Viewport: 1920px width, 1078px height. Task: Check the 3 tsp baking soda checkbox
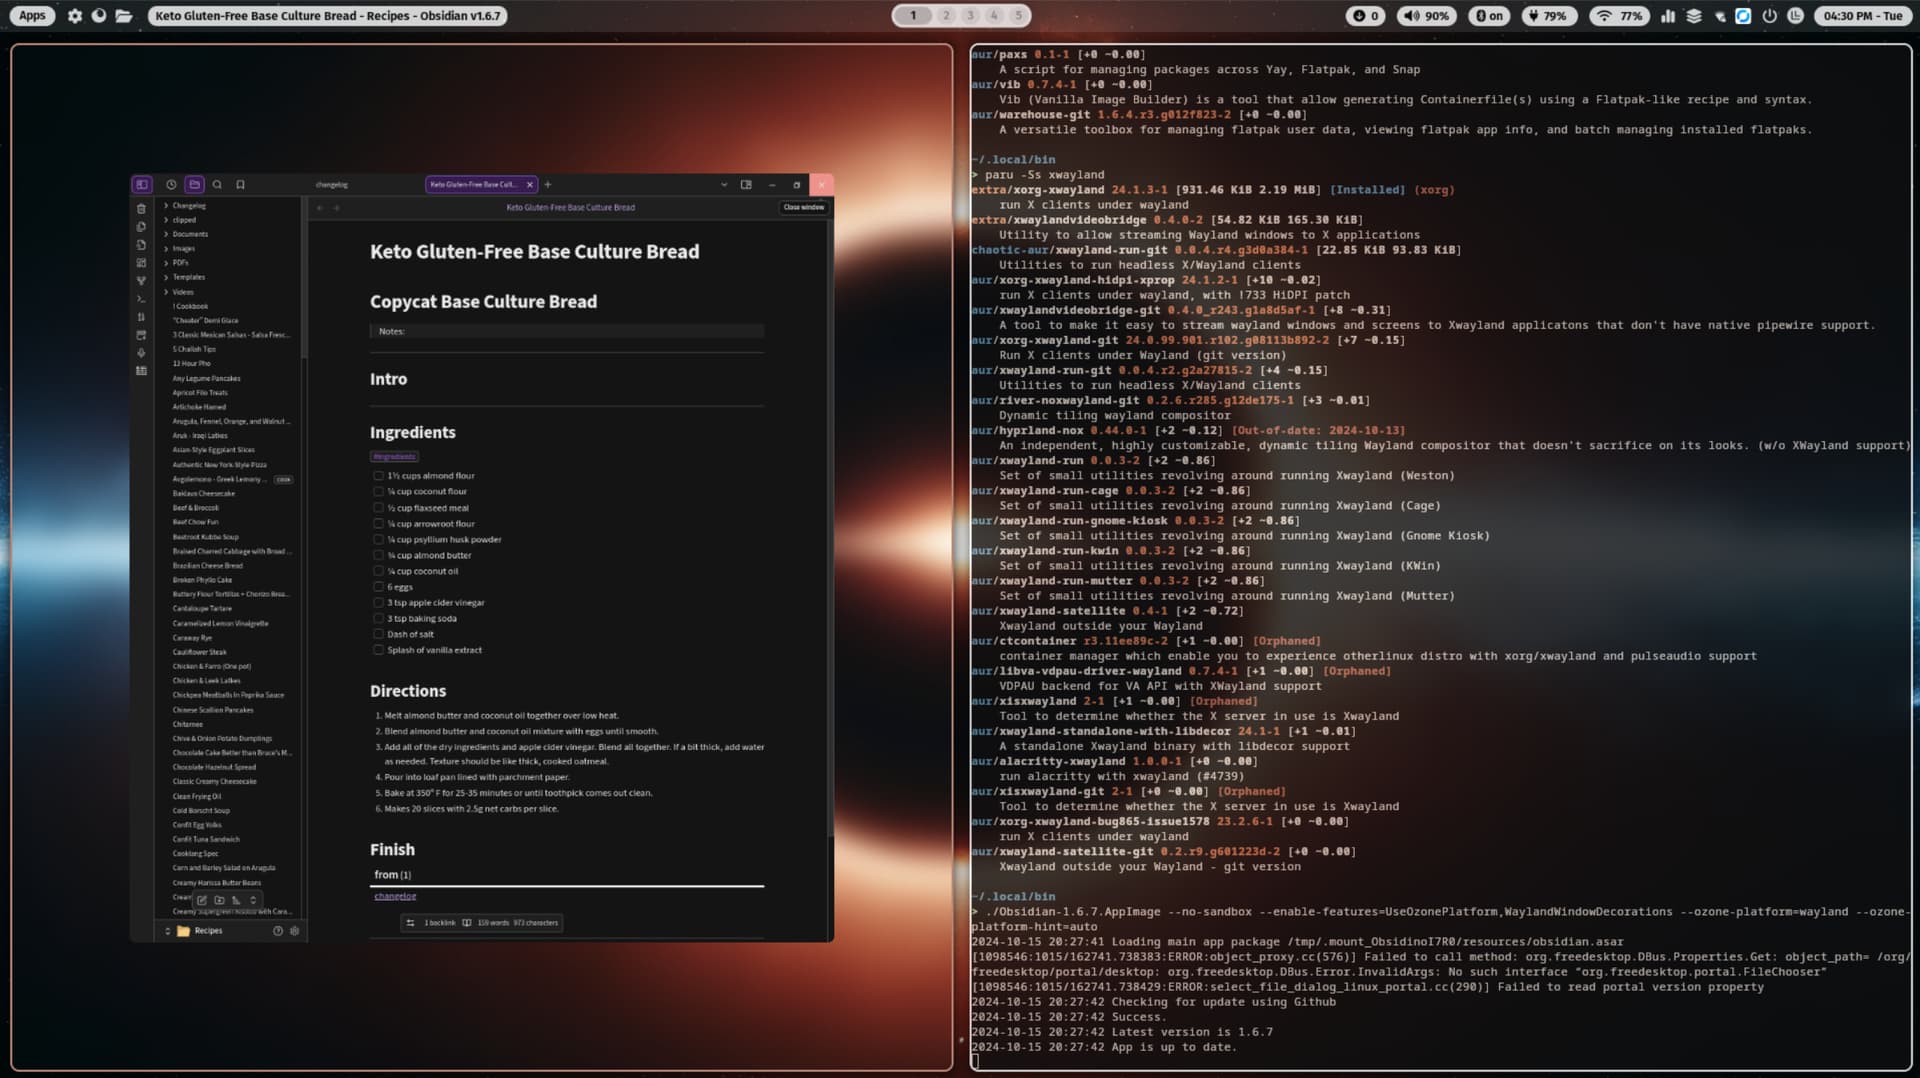tap(378, 618)
